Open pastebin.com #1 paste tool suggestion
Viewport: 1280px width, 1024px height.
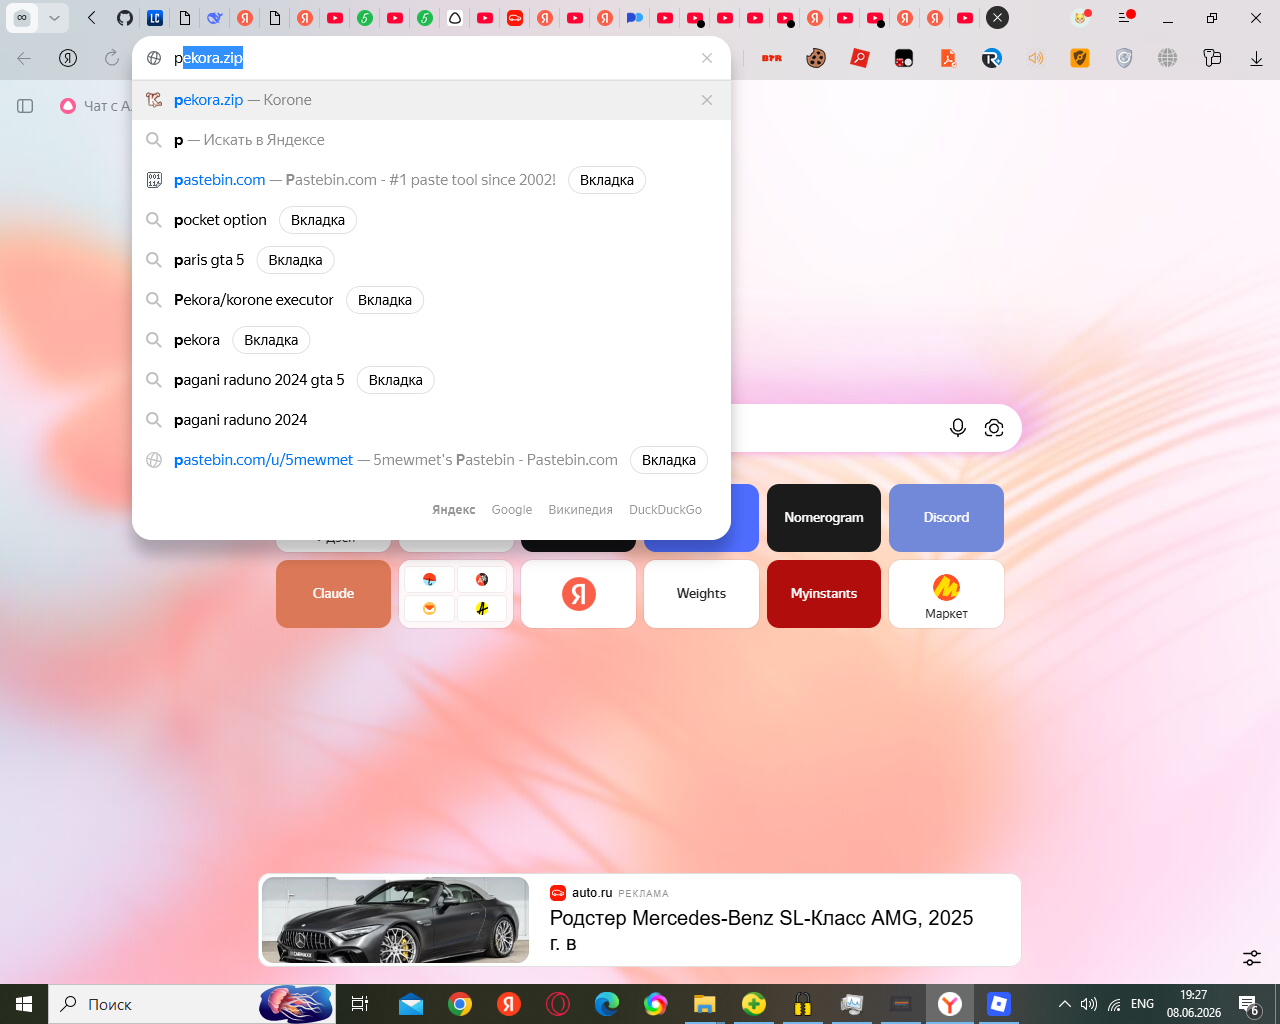tap(365, 180)
